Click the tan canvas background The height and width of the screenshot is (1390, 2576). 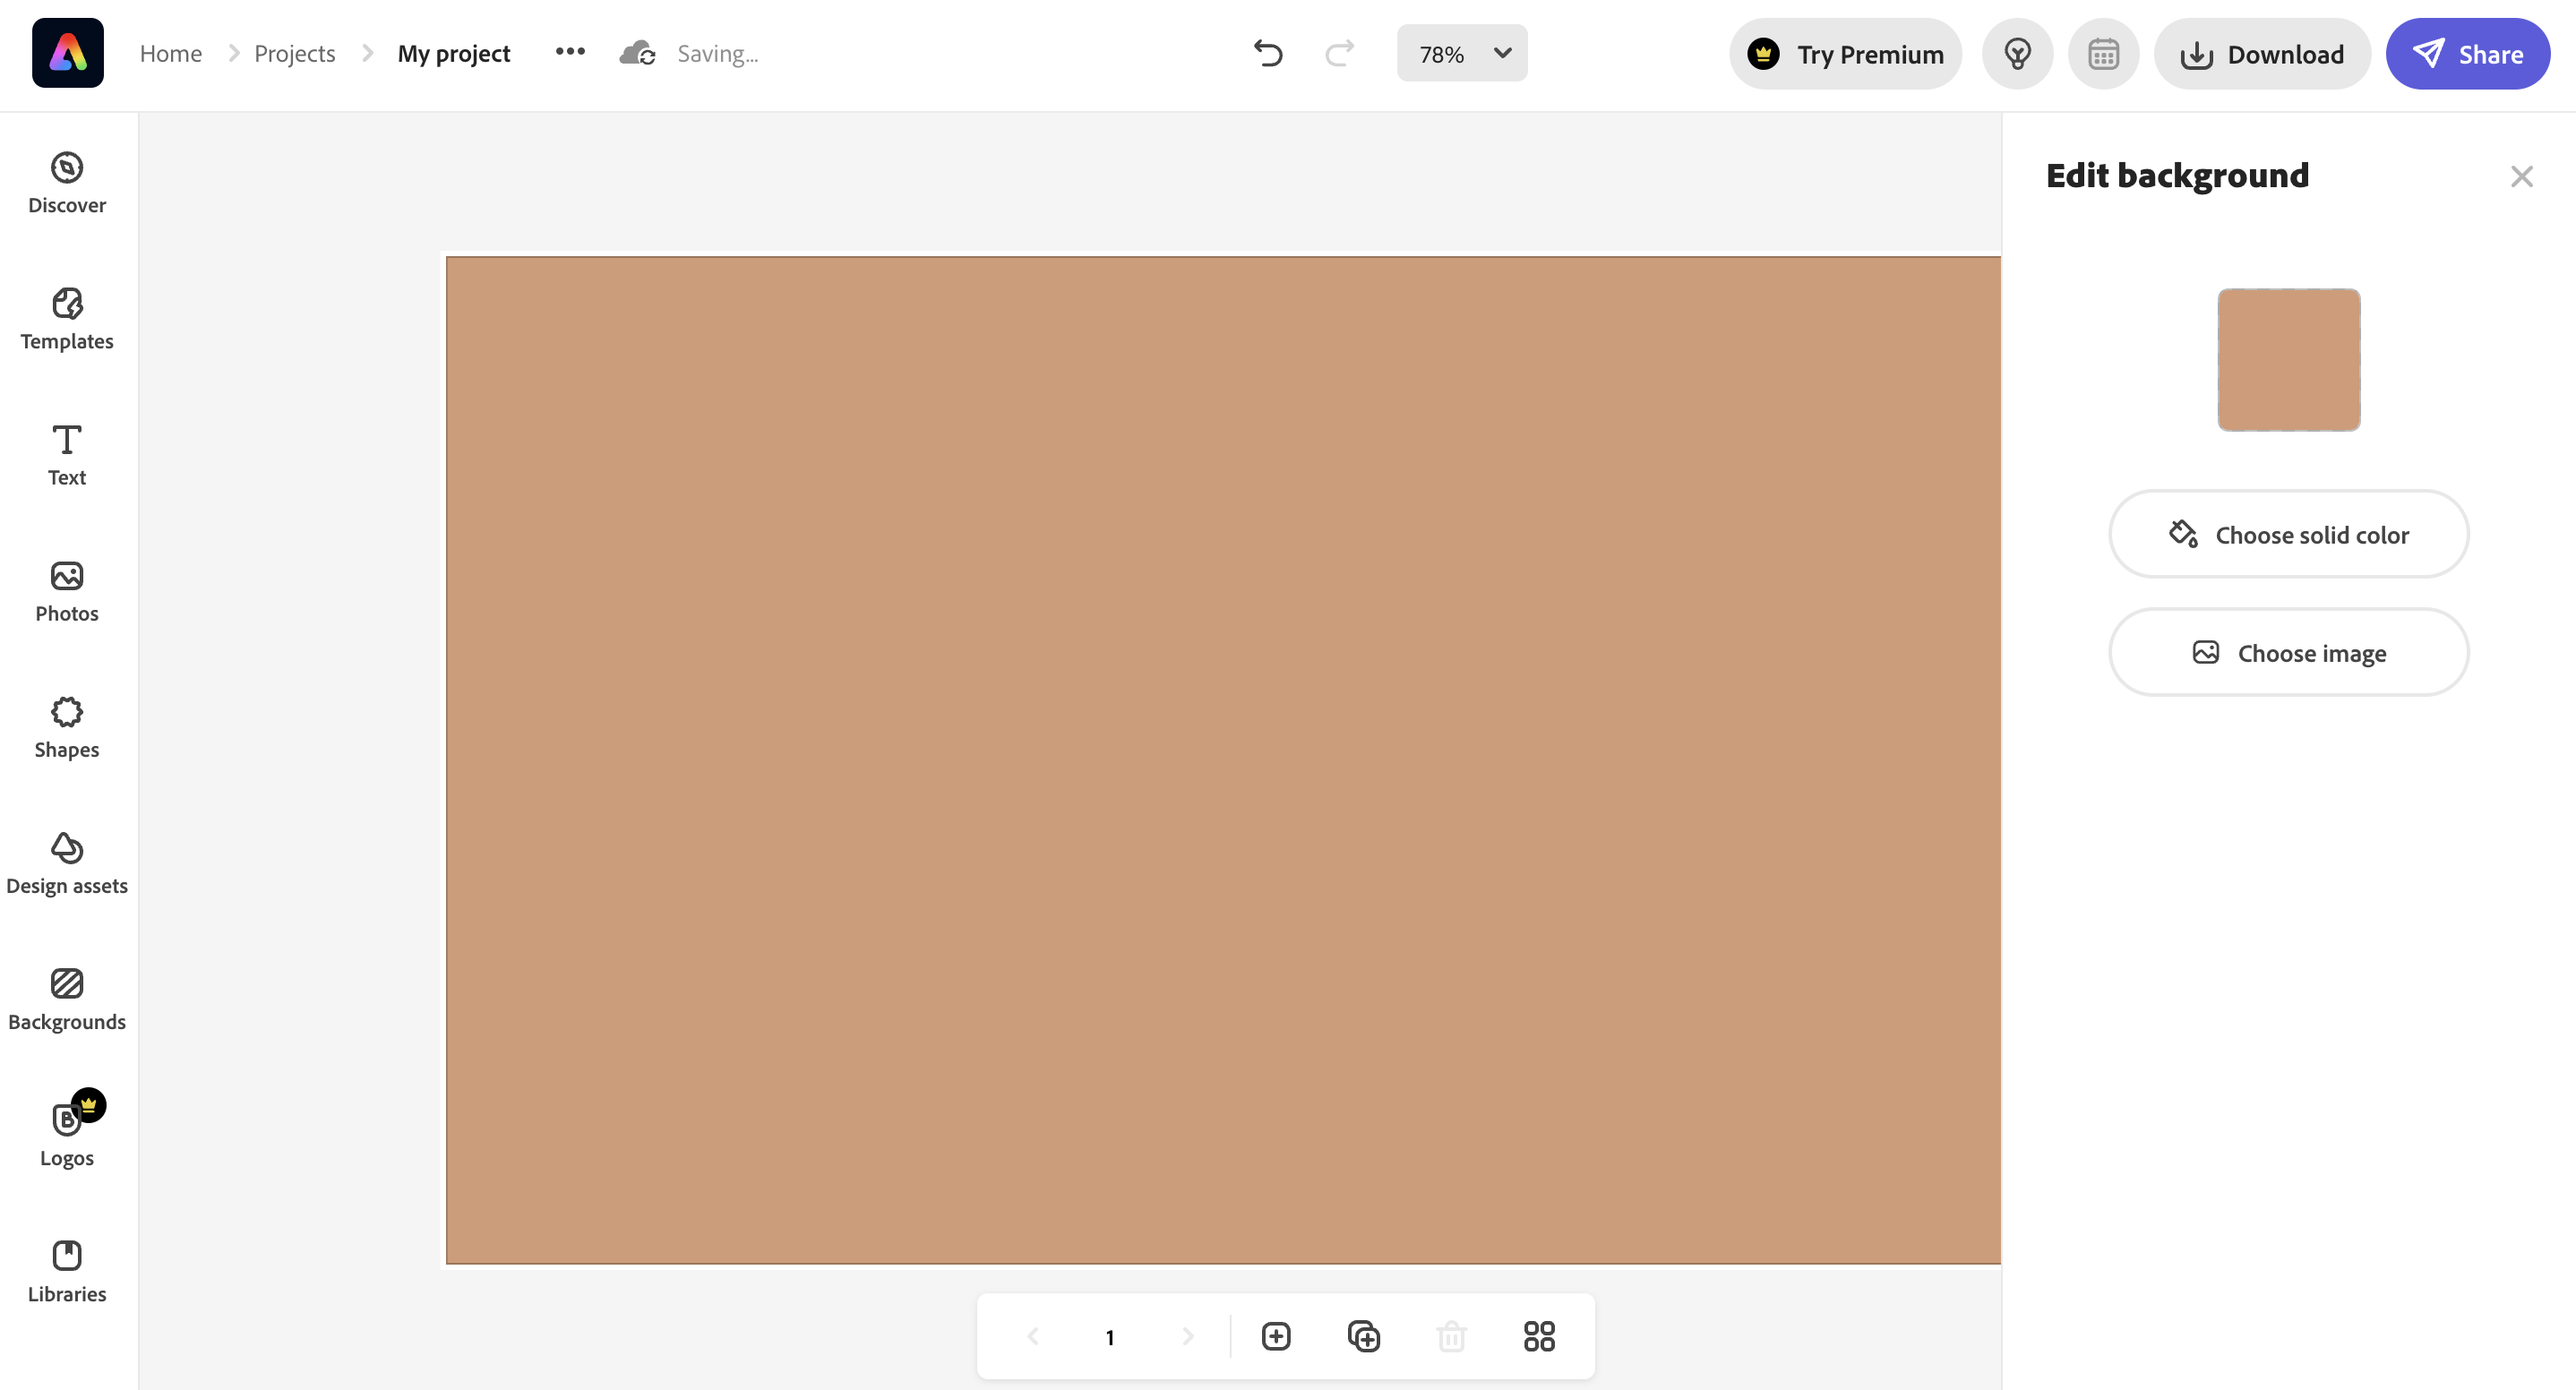pyautogui.click(x=1222, y=760)
